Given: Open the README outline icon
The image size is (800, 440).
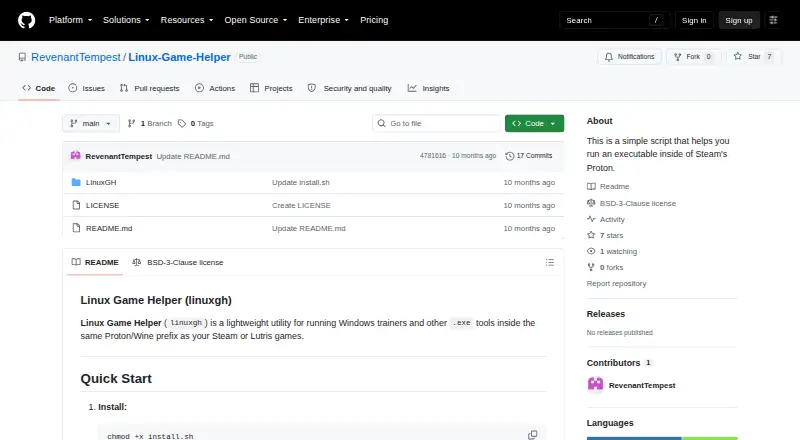Looking at the screenshot, I should (x=549, y=262).
